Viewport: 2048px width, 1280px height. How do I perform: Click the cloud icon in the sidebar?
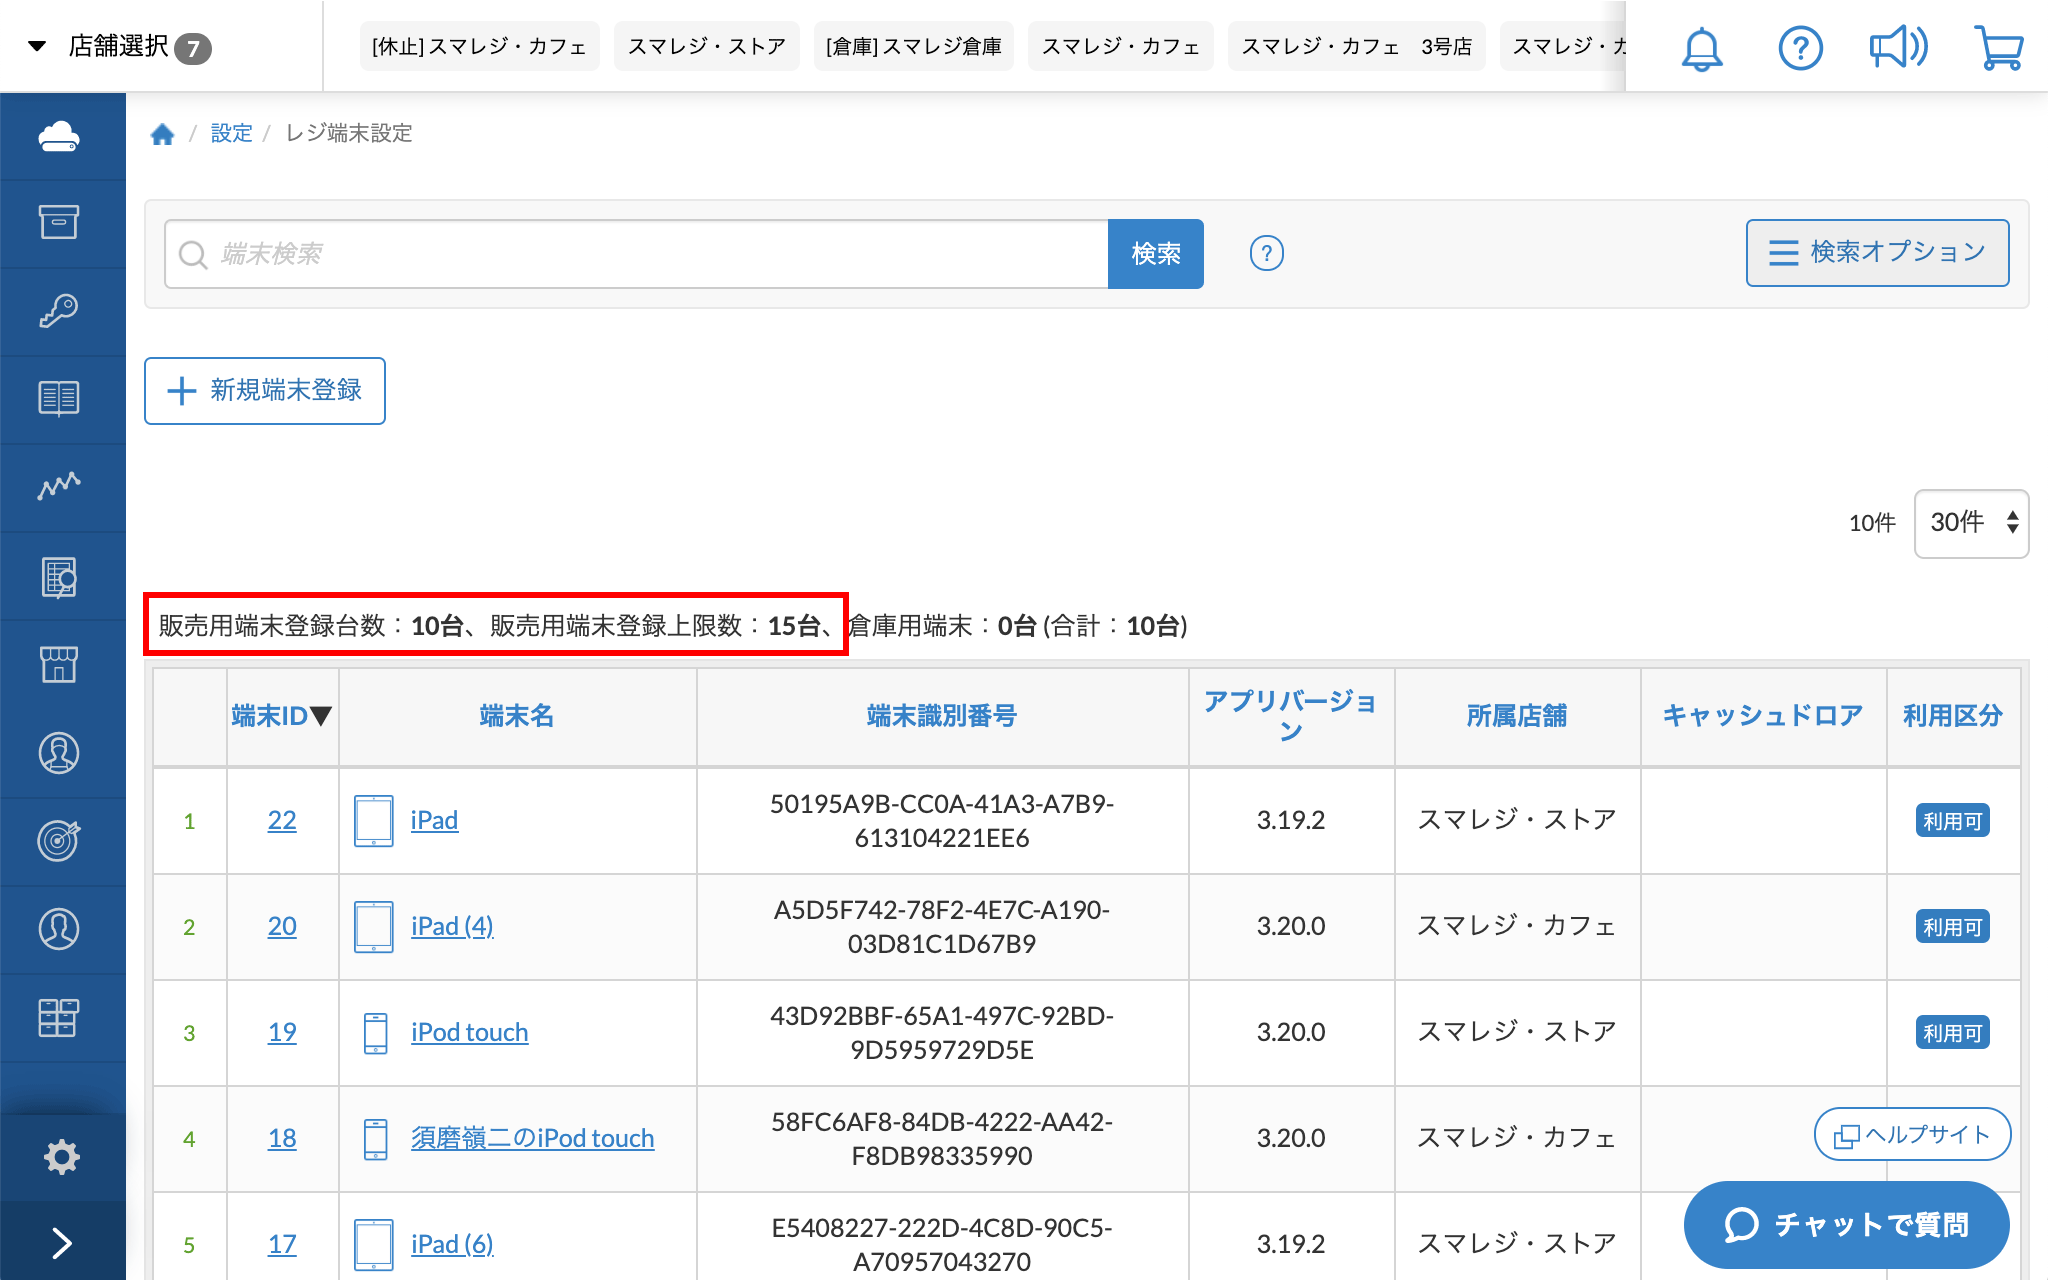pos(59,136)
